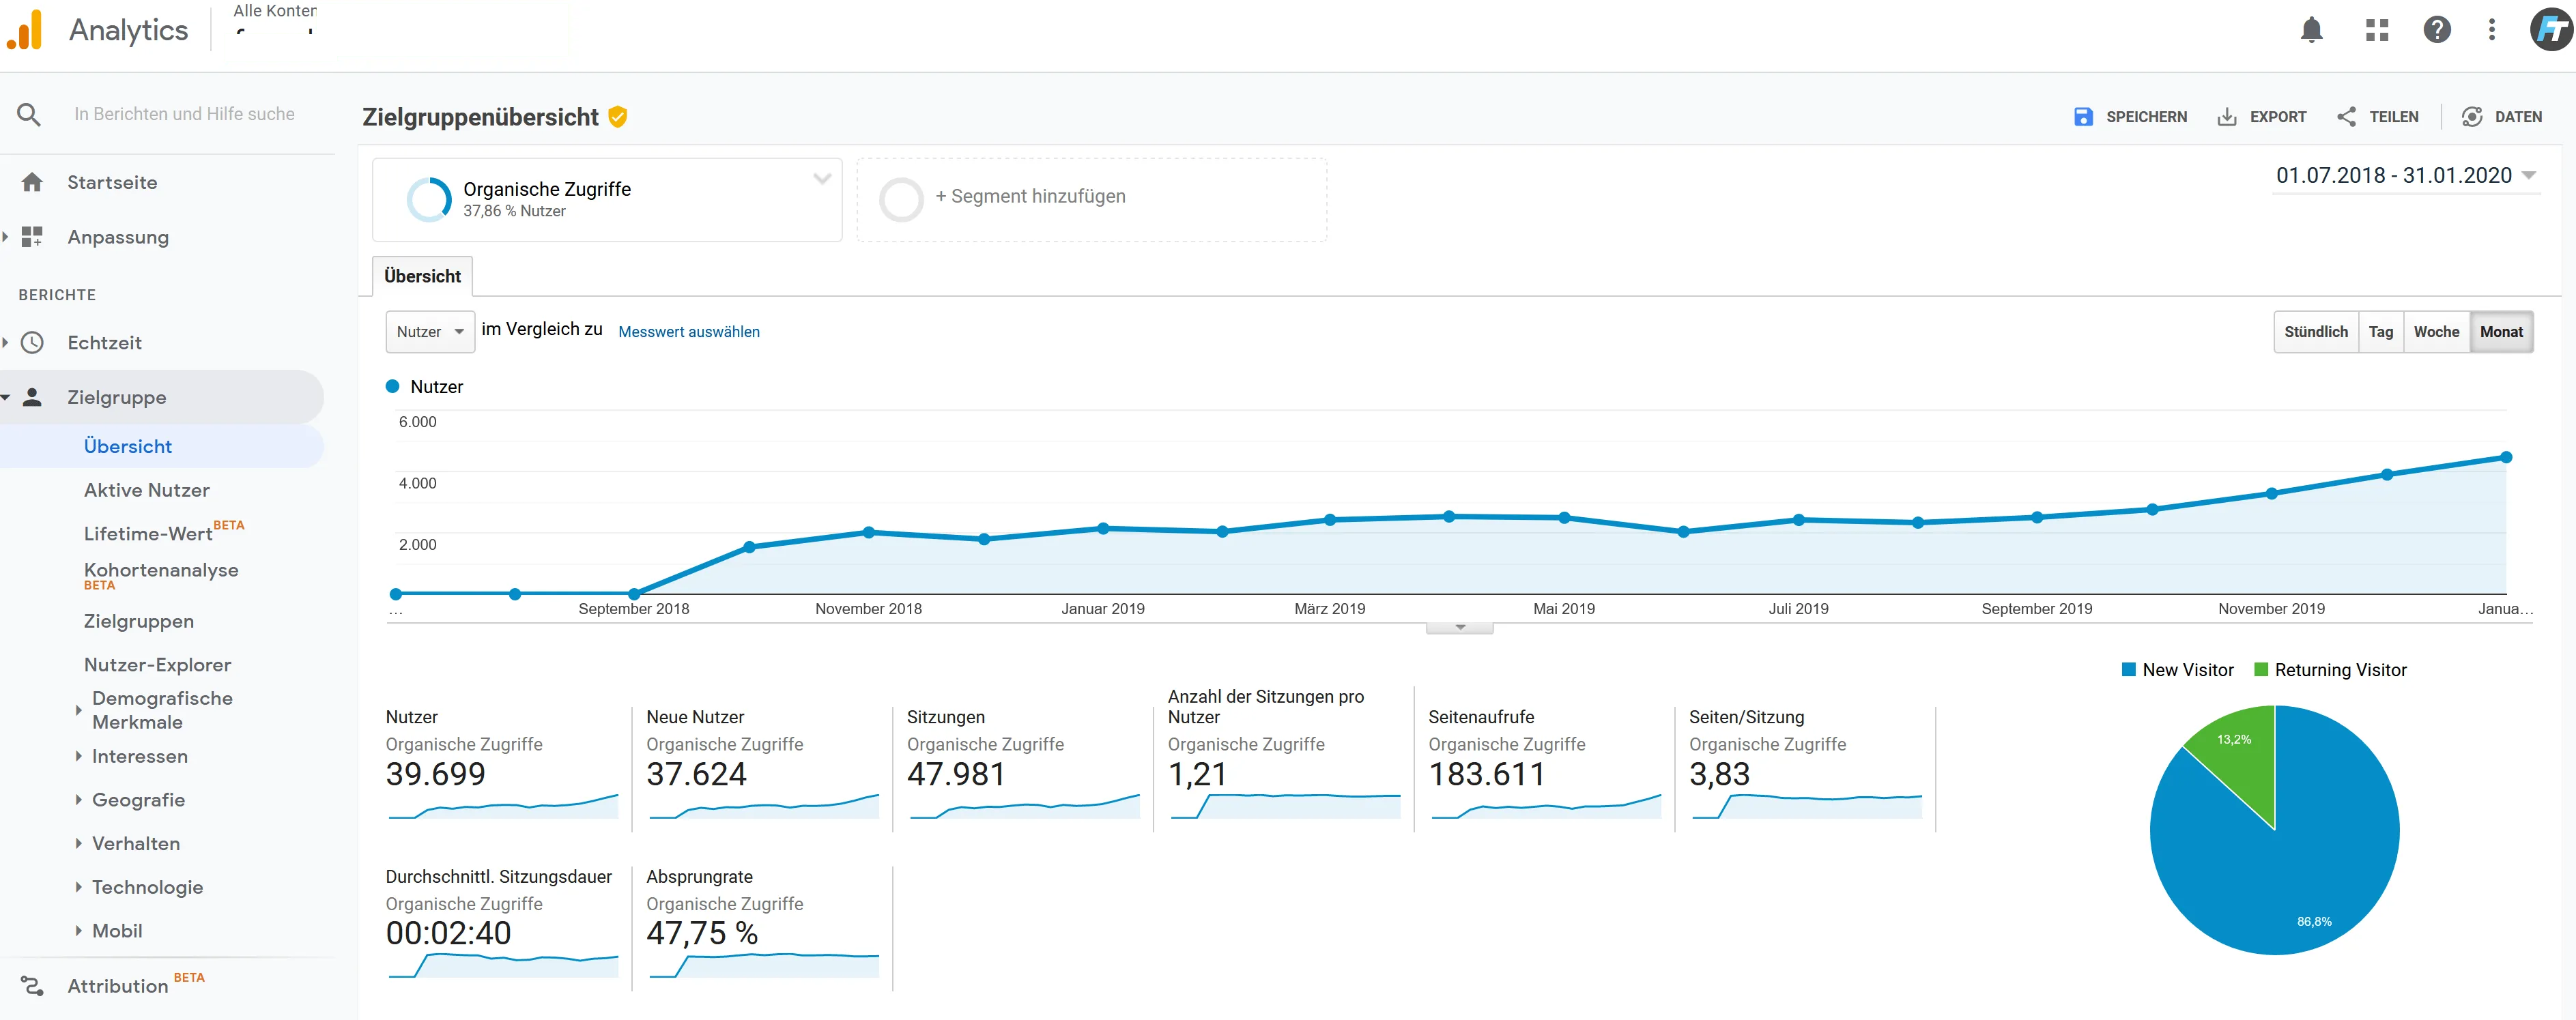Open the Google apps grid icon
Viewport: 2576px width, 1020px height.
tap(2377, 30)
